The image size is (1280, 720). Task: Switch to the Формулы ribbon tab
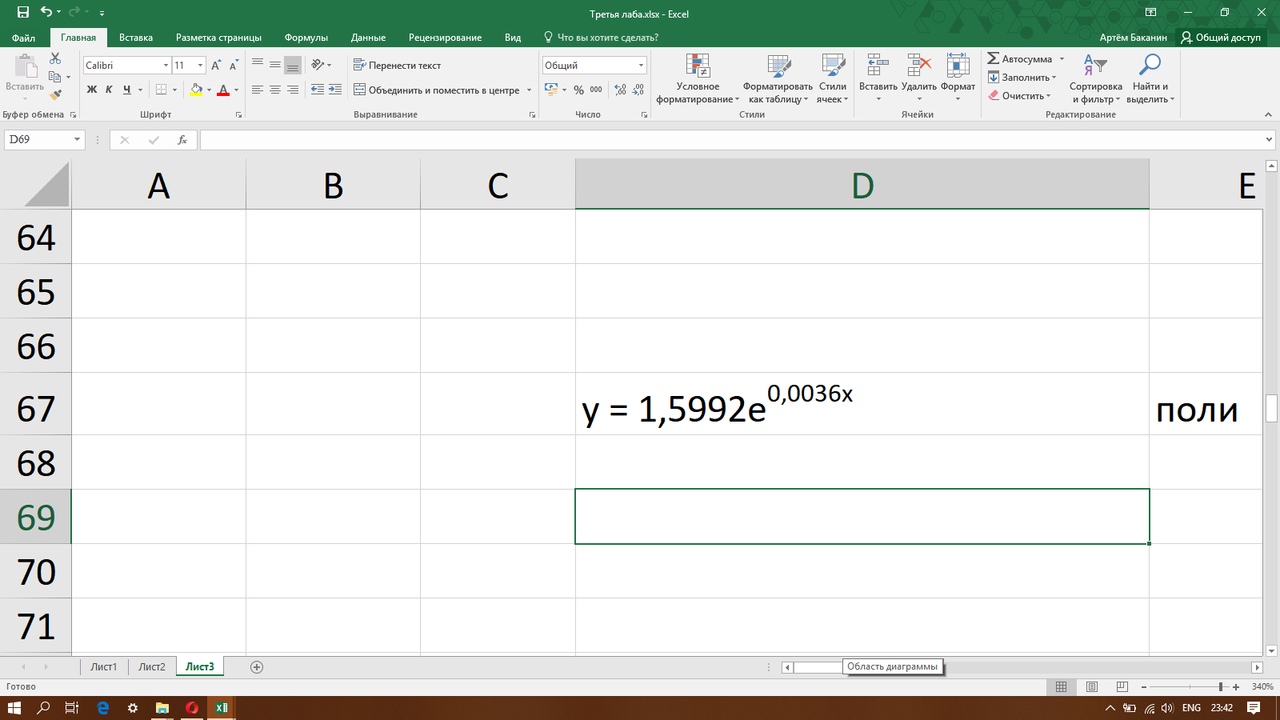(306, 38)
